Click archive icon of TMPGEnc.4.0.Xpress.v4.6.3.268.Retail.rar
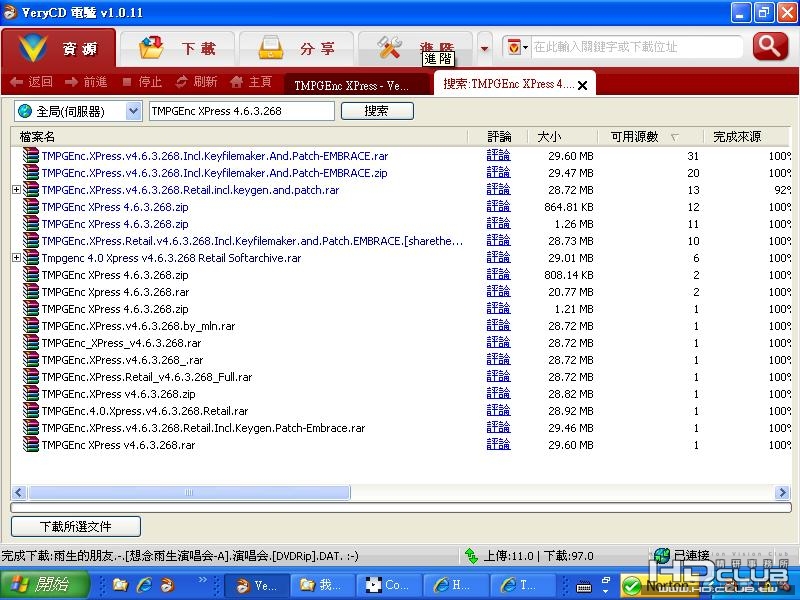Screen dimensions: 800x600 pos(31,411)
